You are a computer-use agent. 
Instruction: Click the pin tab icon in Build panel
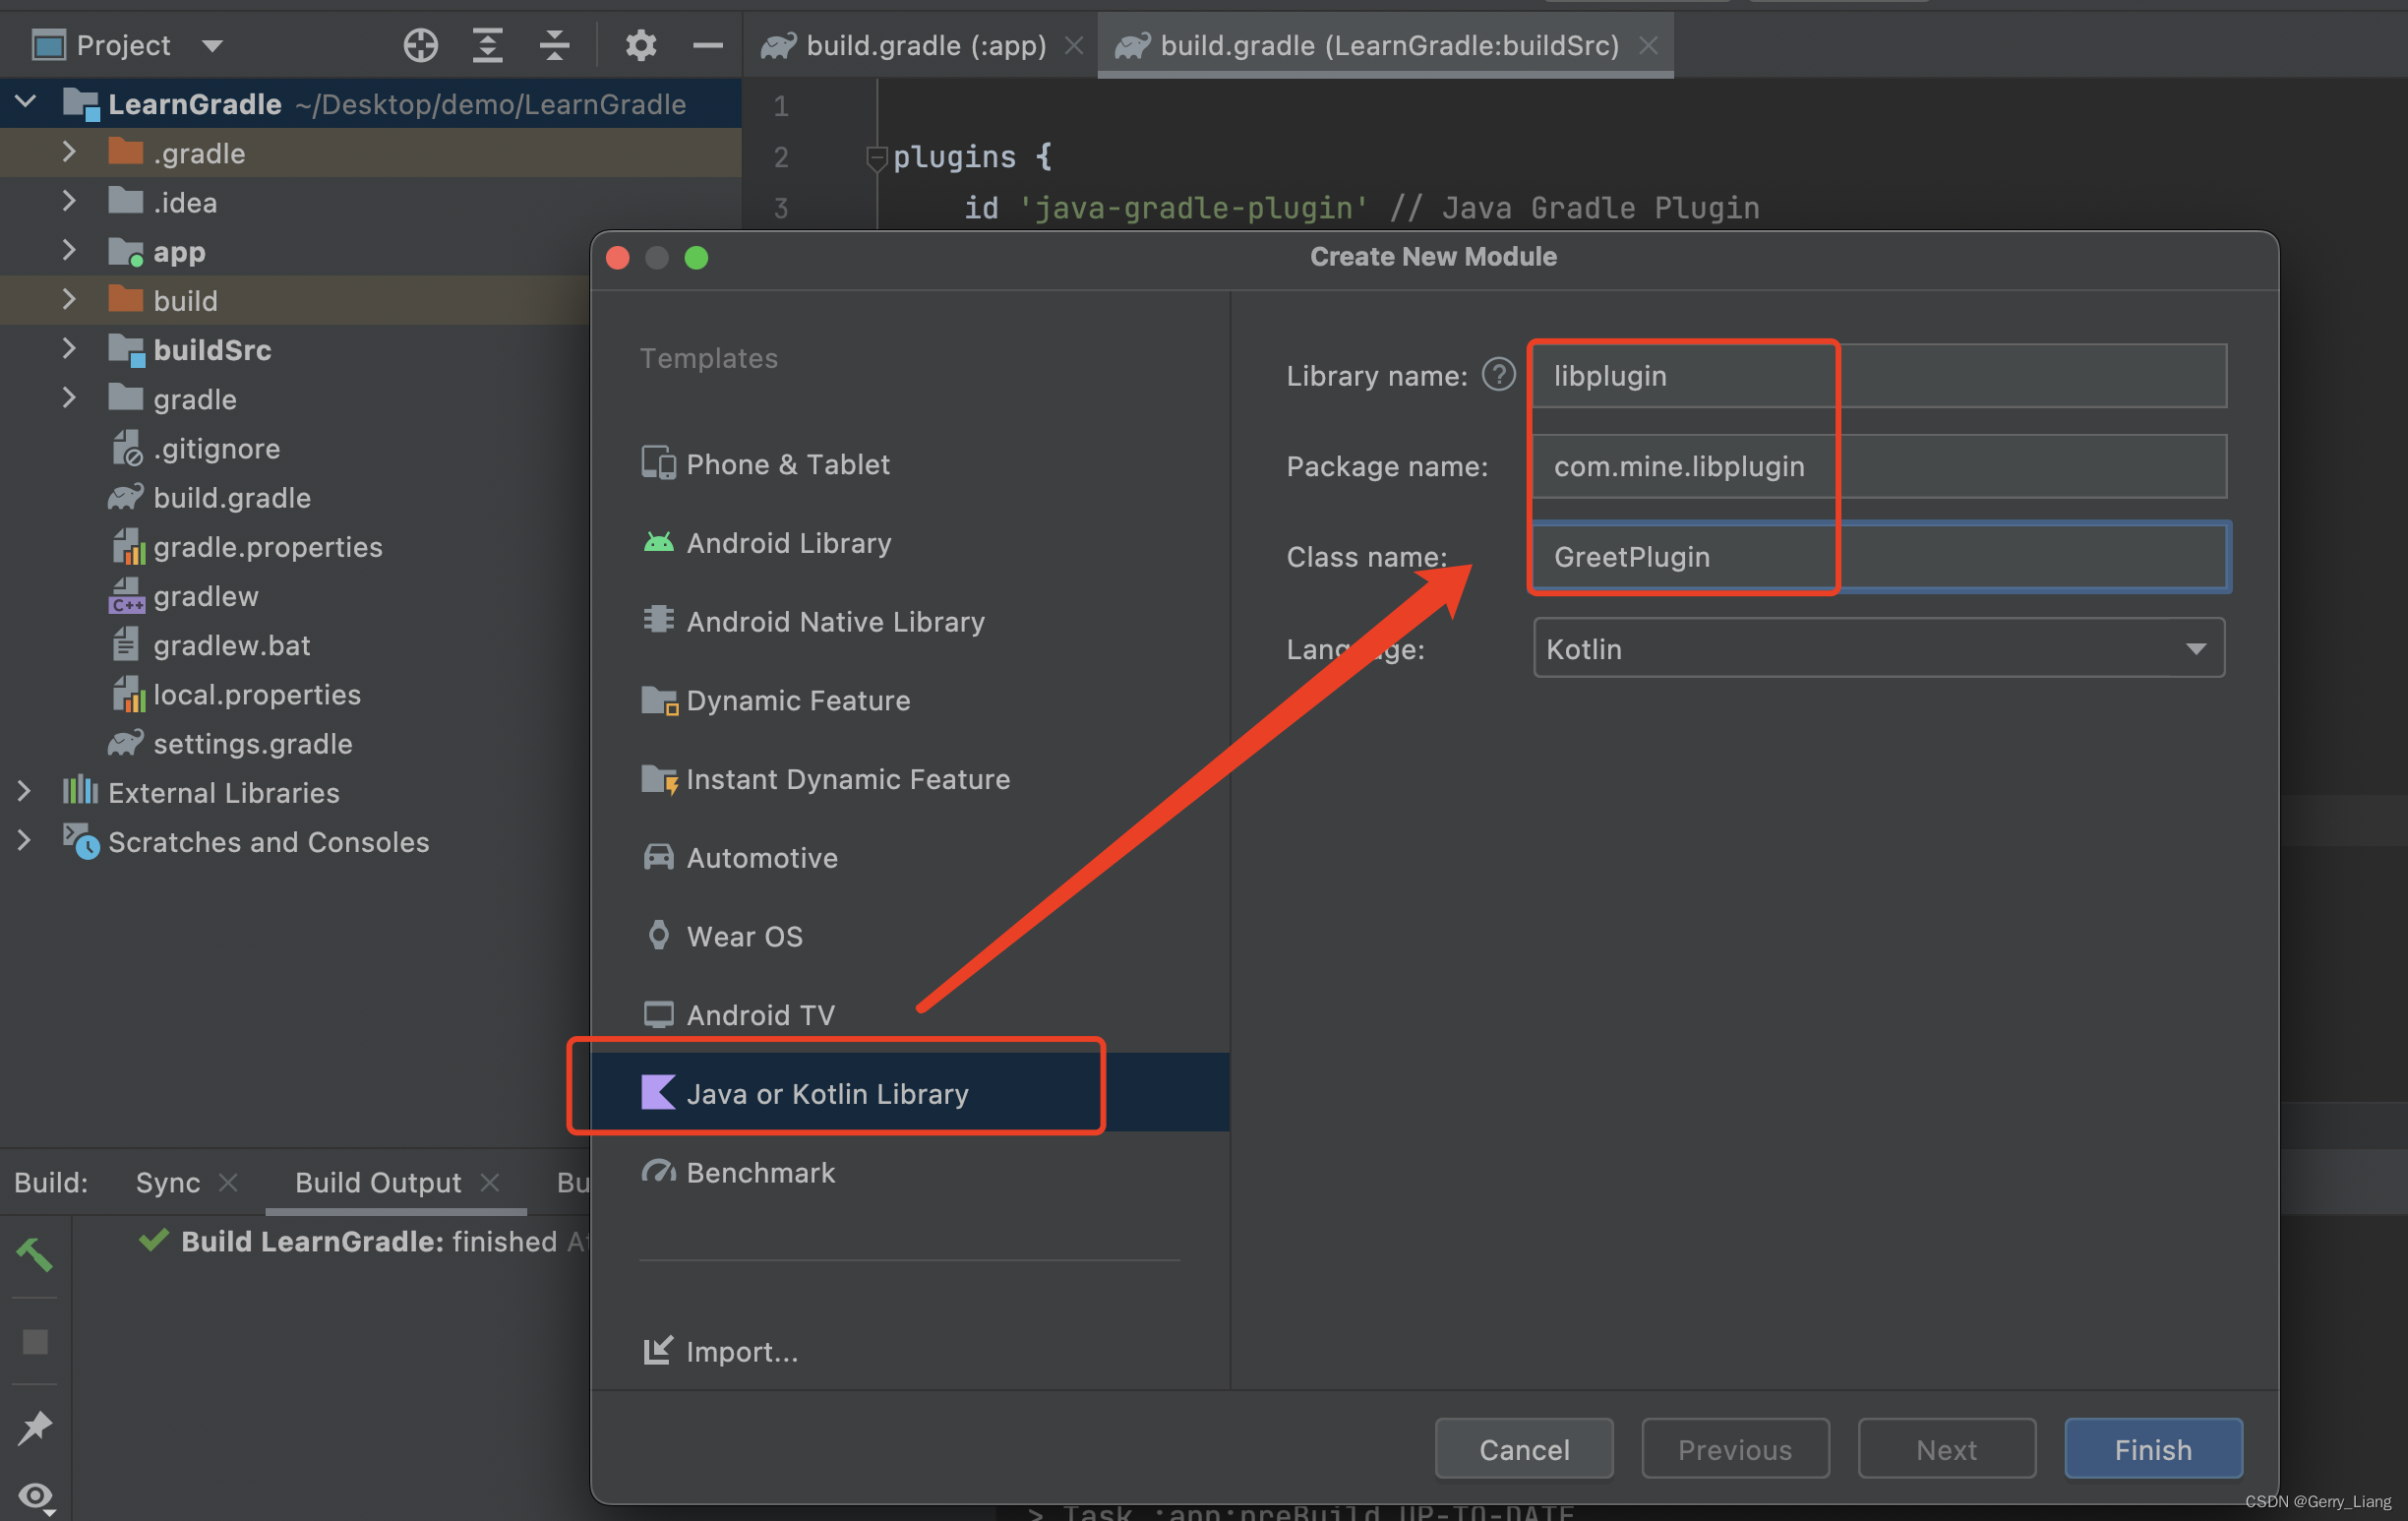pos(35,1427)
